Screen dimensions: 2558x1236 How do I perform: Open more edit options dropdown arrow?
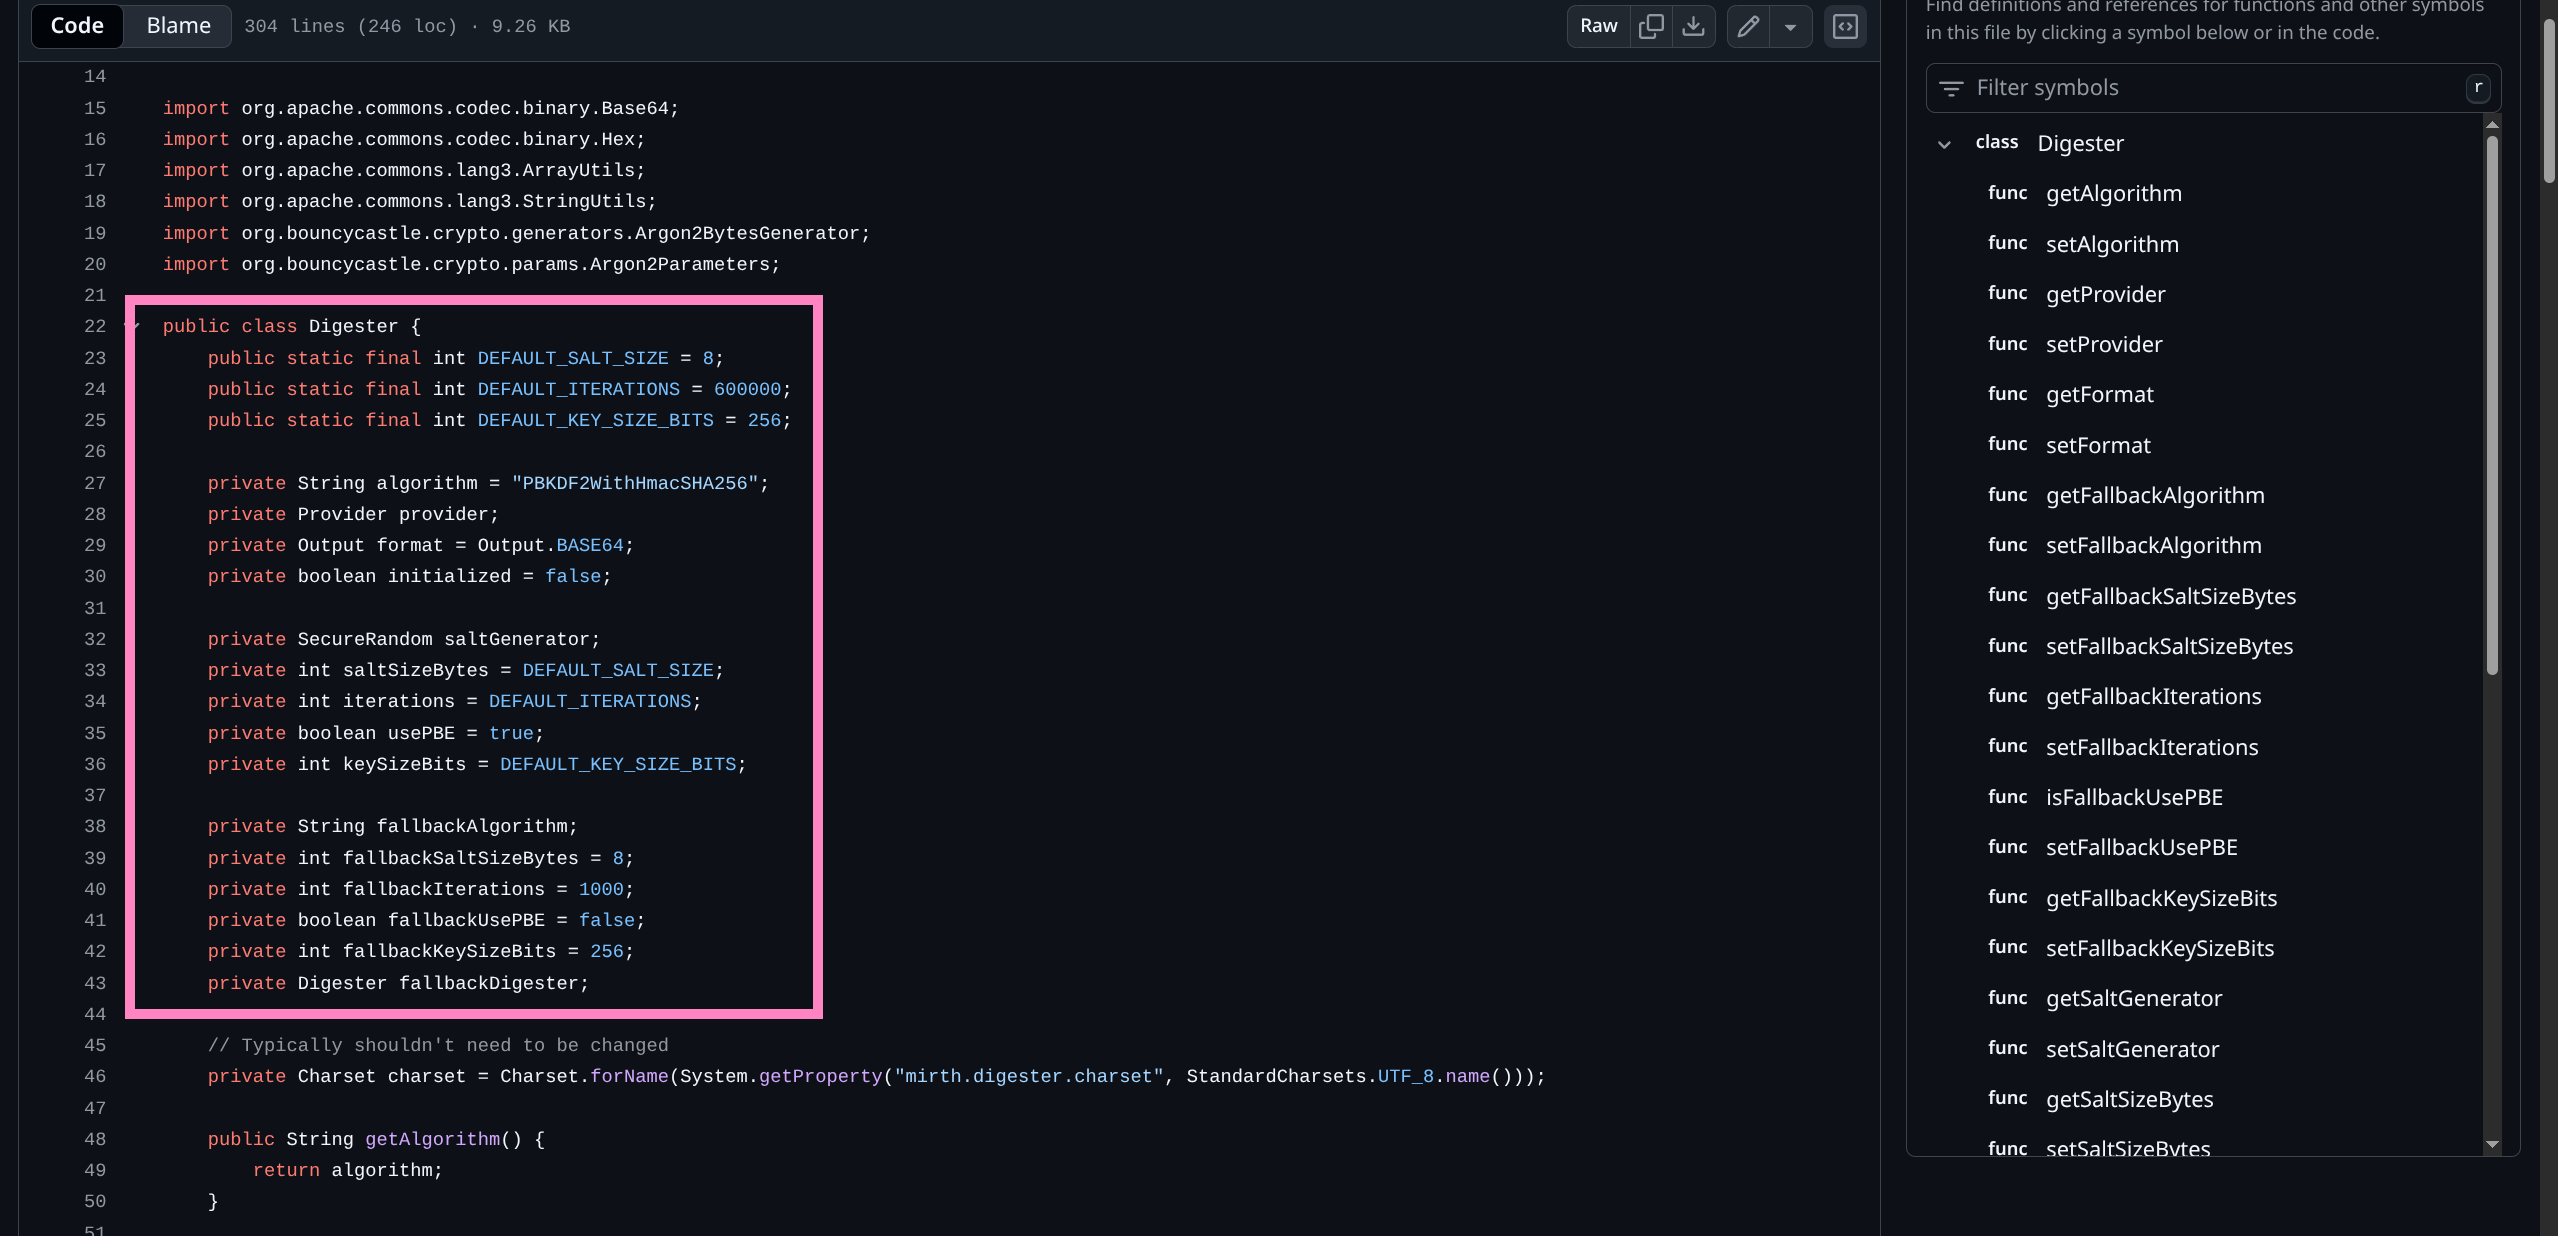pos(1790,26)
